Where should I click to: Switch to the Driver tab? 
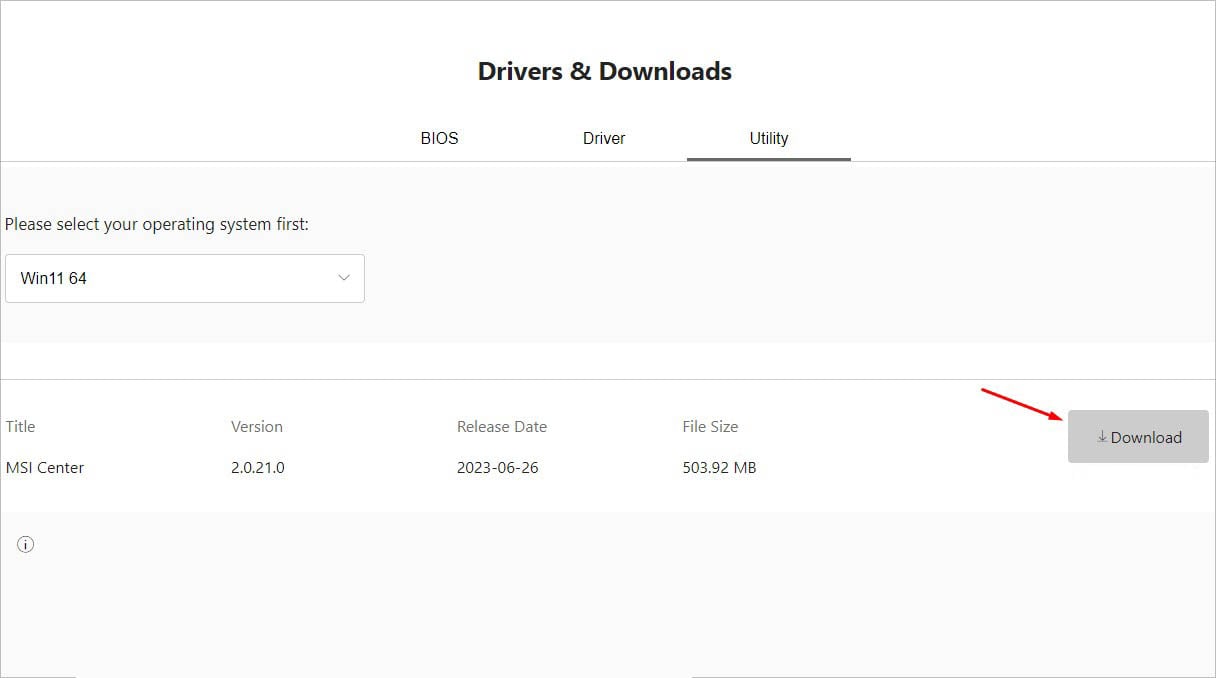(x=604, y=138)
